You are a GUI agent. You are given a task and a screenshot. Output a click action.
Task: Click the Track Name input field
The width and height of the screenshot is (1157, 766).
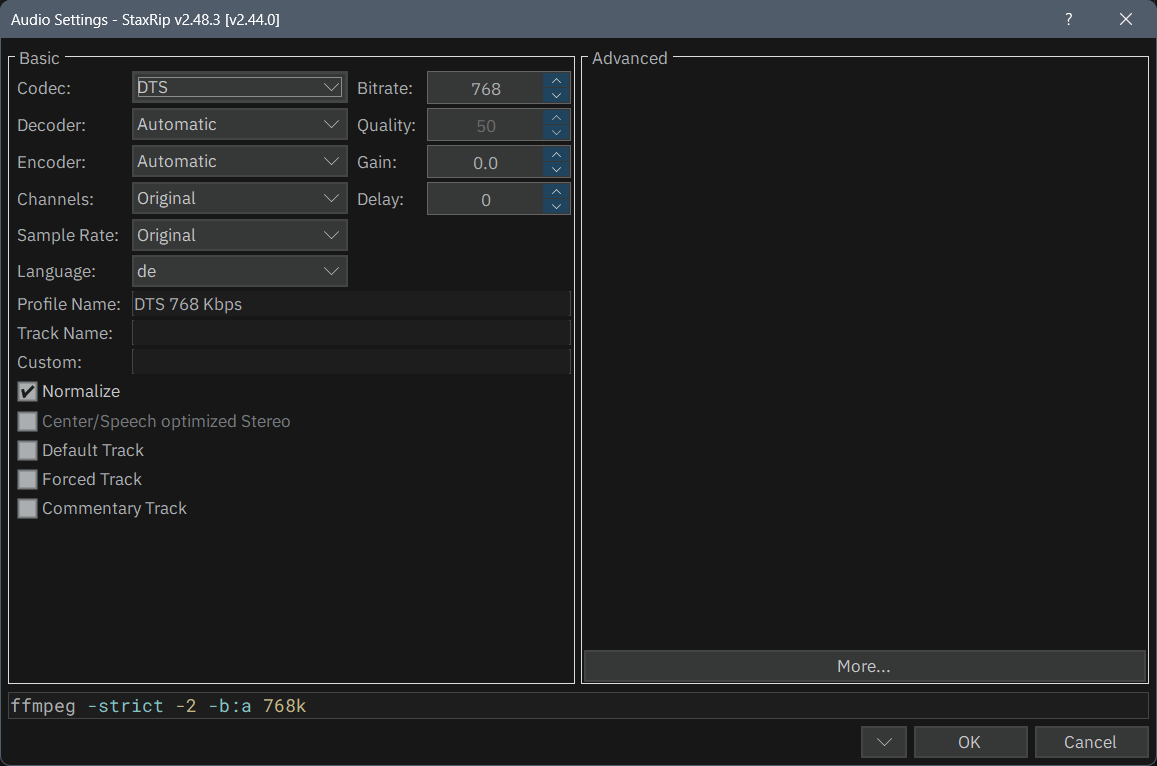coord(351,333)
